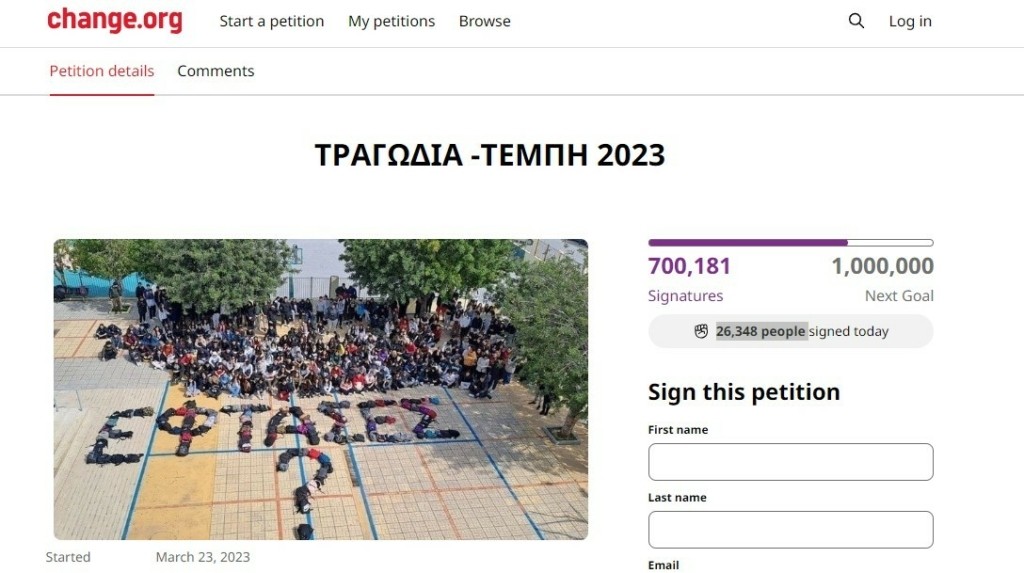Screen dimensions: 1024x573
Task: Click the 26,348 people signed today banner
Action: point(791,331)
